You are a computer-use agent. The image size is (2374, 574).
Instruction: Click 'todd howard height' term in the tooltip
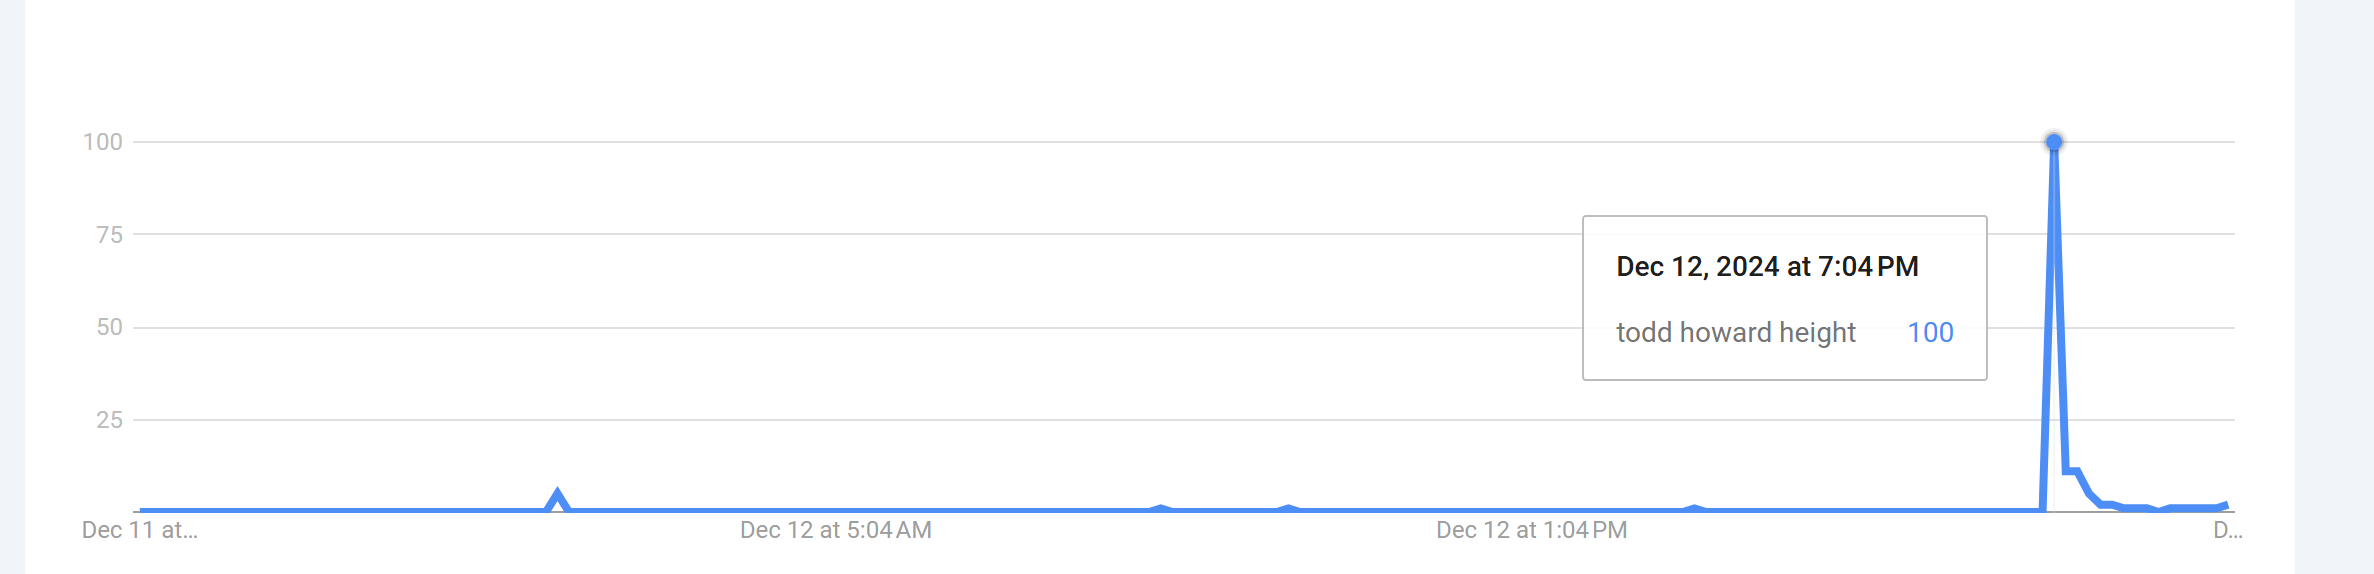click(x=1736, y=332)
